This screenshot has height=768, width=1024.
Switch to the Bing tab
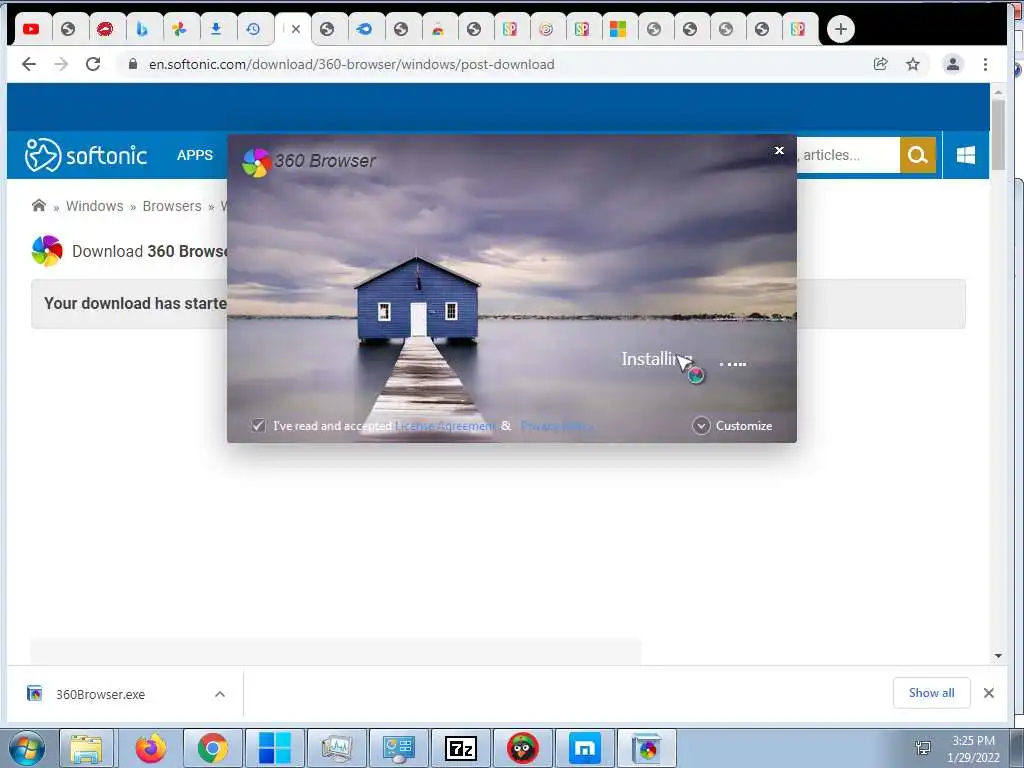[x=142, y=29]
